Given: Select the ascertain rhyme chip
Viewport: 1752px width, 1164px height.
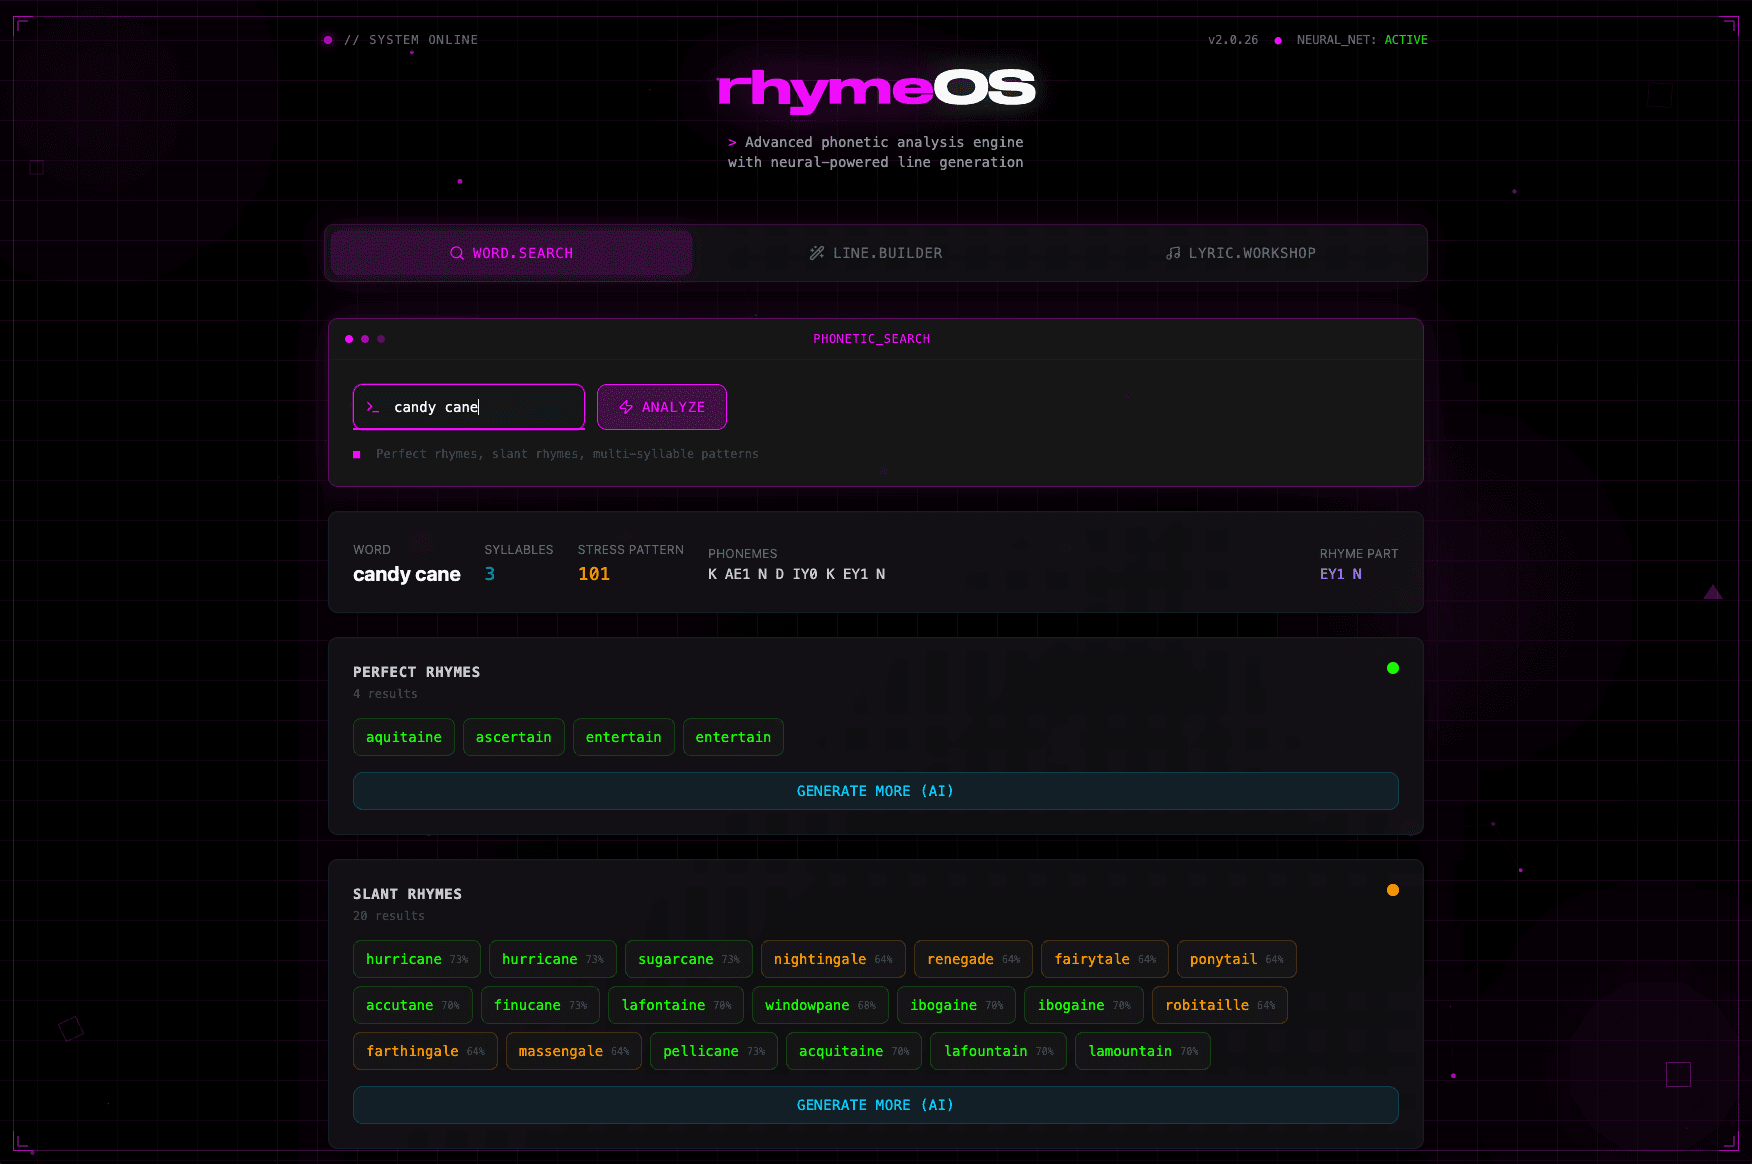Looking at the screenshot, I should click(x=514, y=737).
